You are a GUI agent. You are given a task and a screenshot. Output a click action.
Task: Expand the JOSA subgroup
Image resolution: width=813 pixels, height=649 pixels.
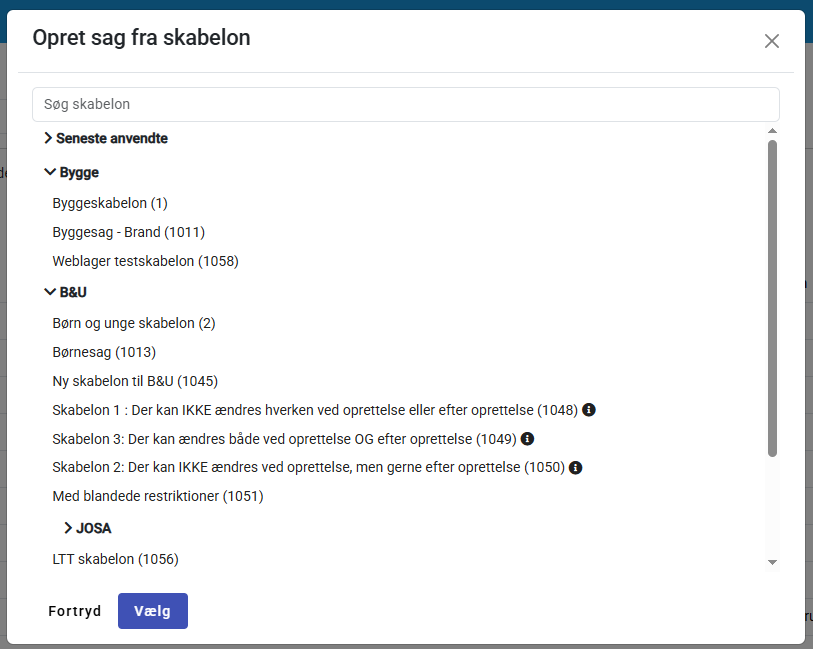click(68, 528)
